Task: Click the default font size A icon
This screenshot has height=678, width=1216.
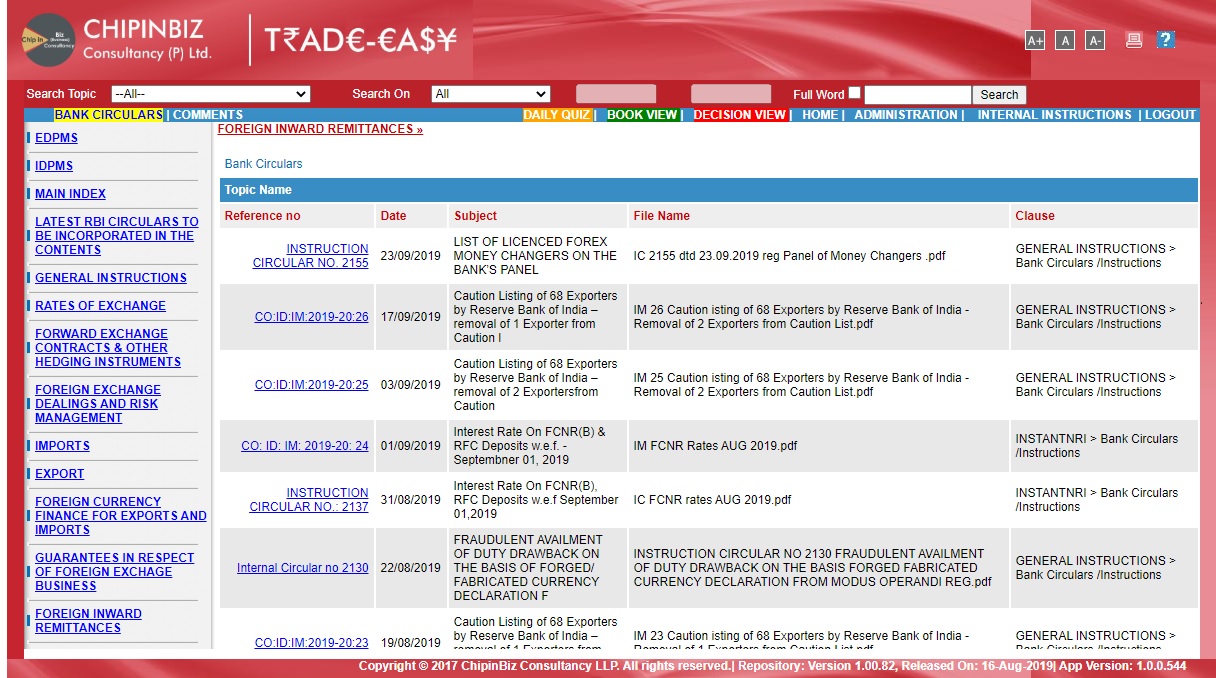Action: tap(1065, 40)
